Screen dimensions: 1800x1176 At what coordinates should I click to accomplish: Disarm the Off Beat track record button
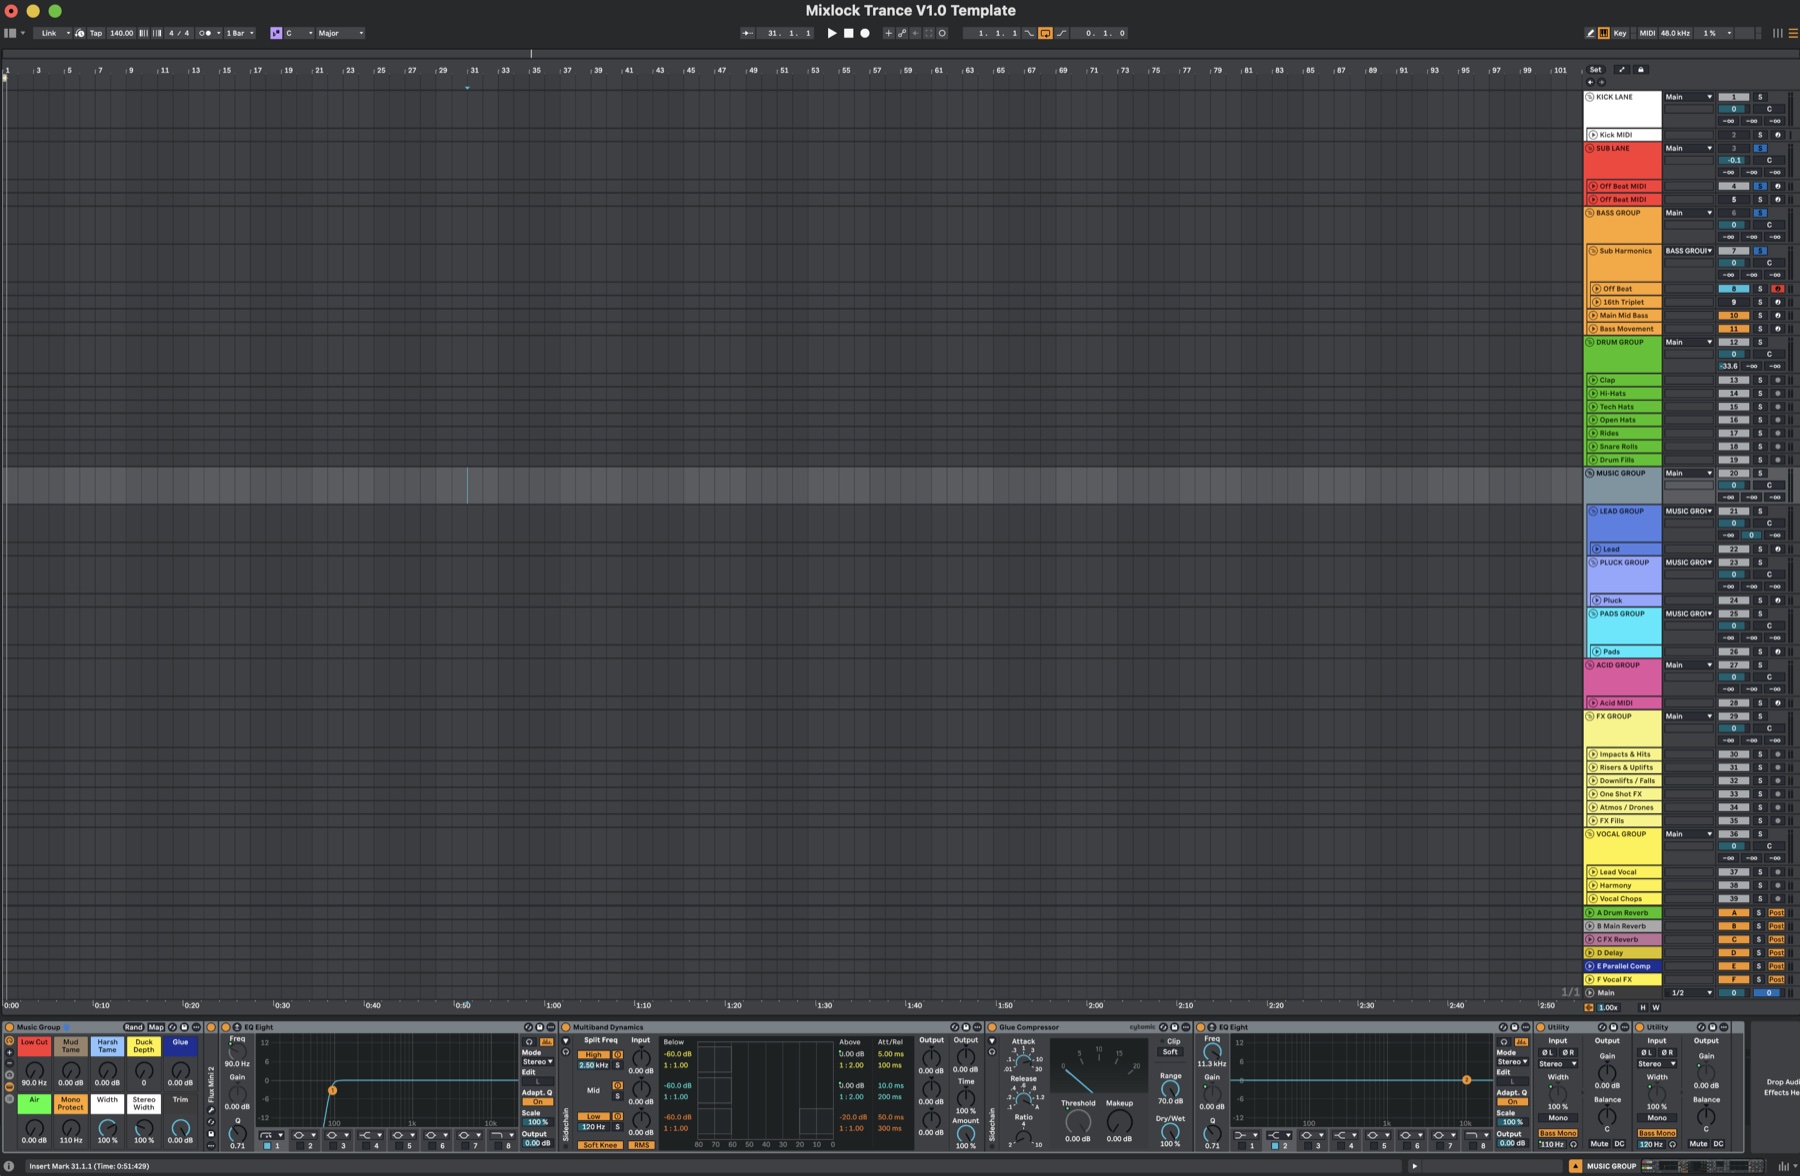1777,288
